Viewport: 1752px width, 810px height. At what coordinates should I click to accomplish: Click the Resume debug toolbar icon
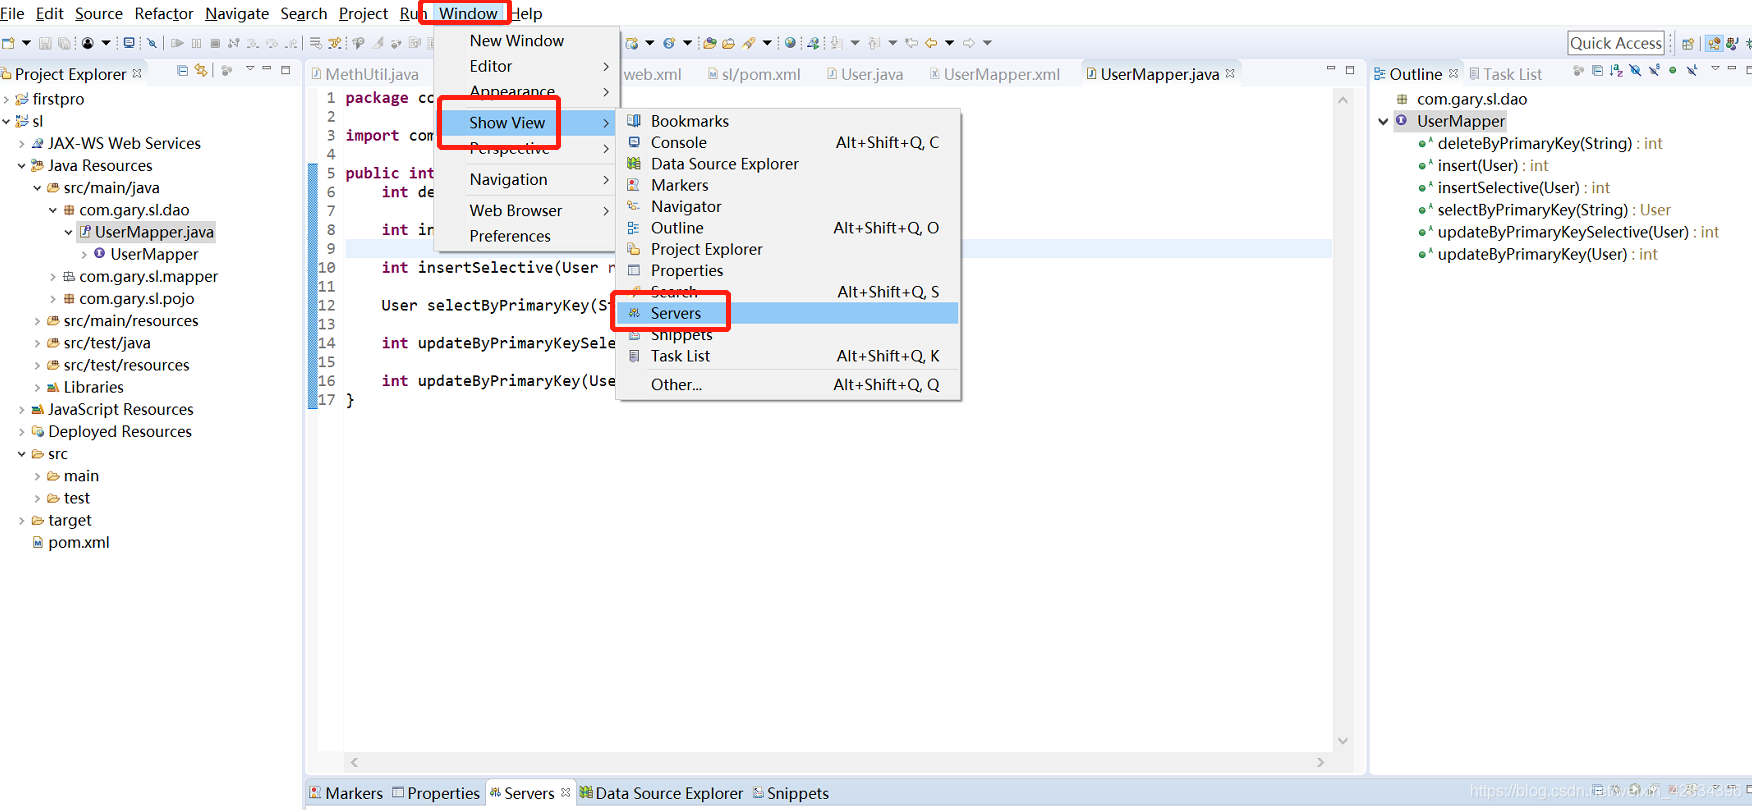(177, 43)
